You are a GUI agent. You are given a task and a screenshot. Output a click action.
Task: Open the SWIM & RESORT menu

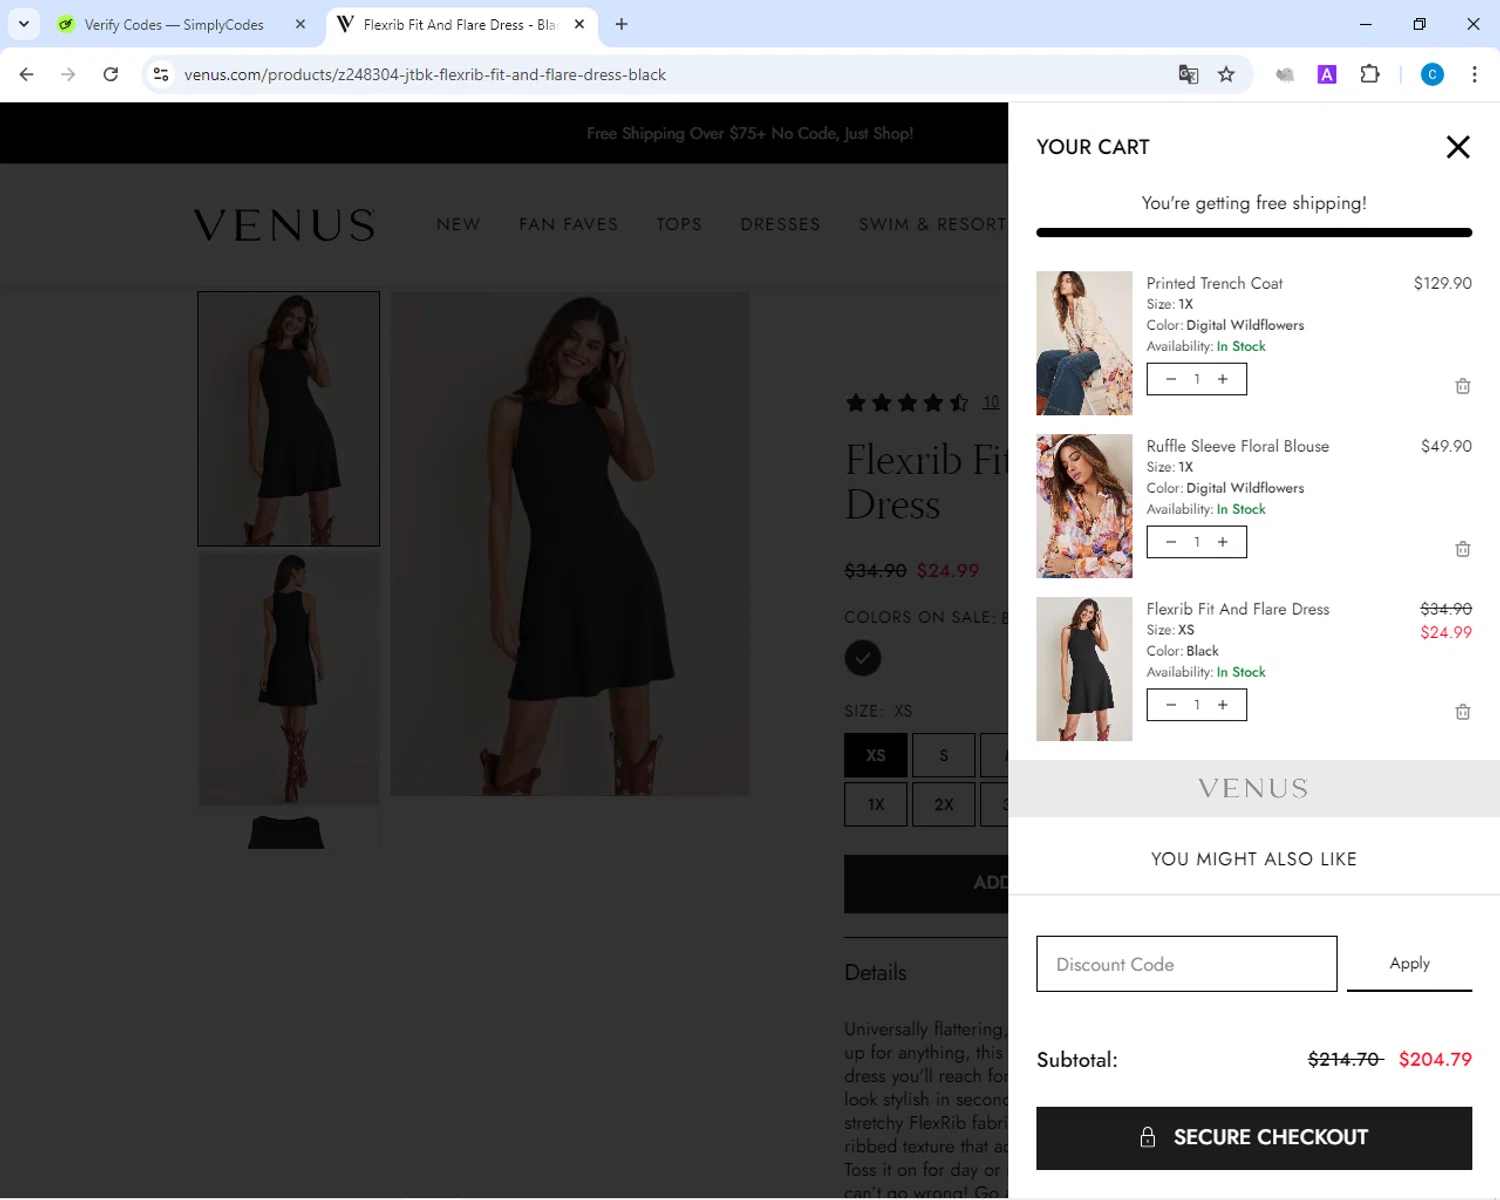[x=932, y=224]
